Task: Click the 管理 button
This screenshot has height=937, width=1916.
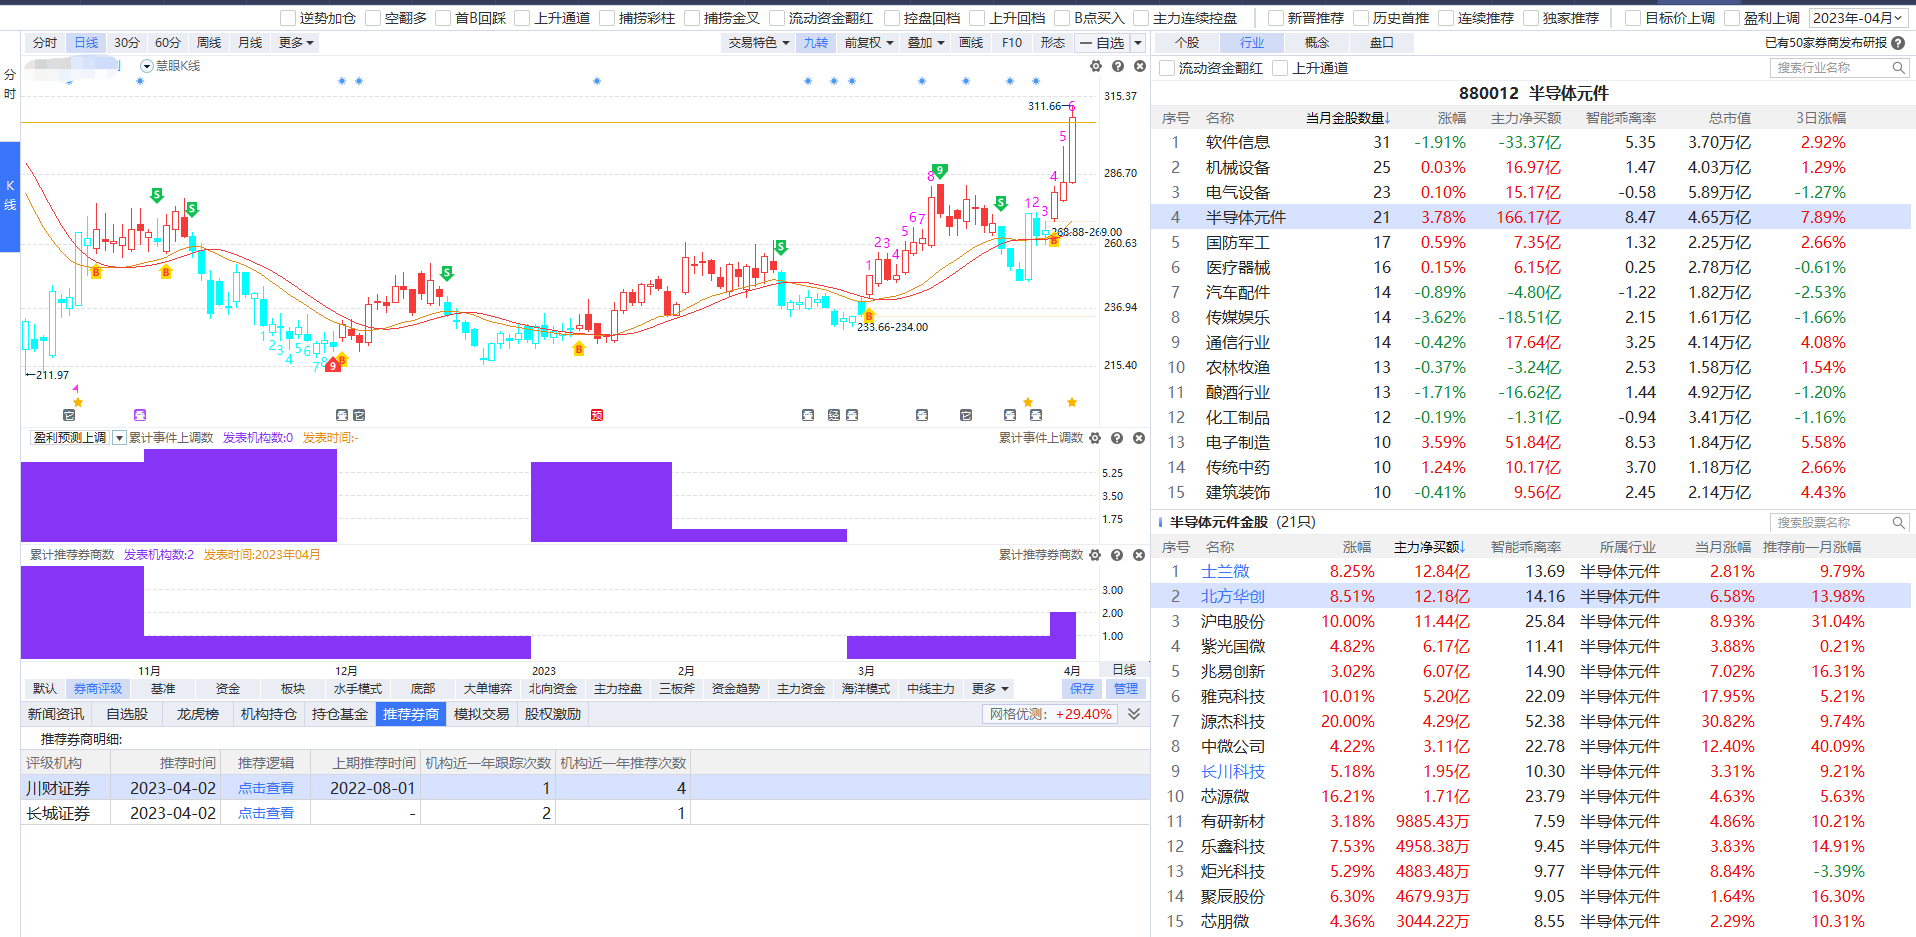Action: pyautogui.click(x=1126, y=689)
